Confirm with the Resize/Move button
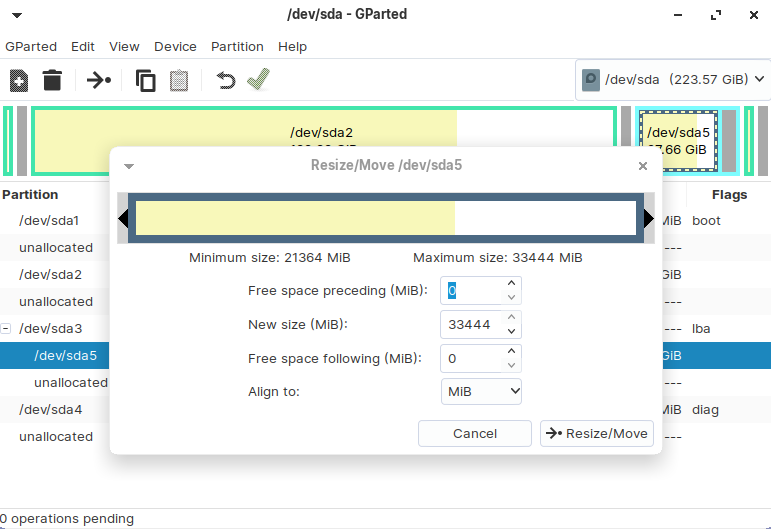The image size is (771, 529). [597, 434]
